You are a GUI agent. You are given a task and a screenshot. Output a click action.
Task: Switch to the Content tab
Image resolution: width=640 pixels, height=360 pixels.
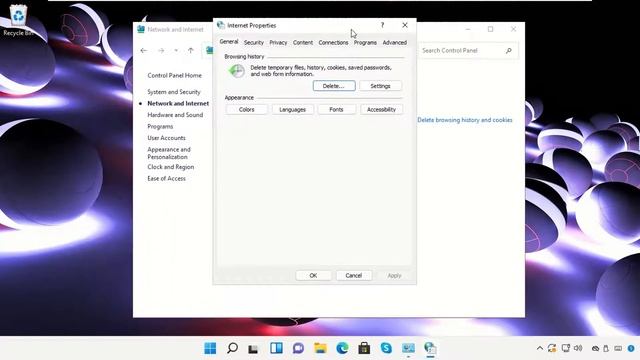tap(303, 42)
